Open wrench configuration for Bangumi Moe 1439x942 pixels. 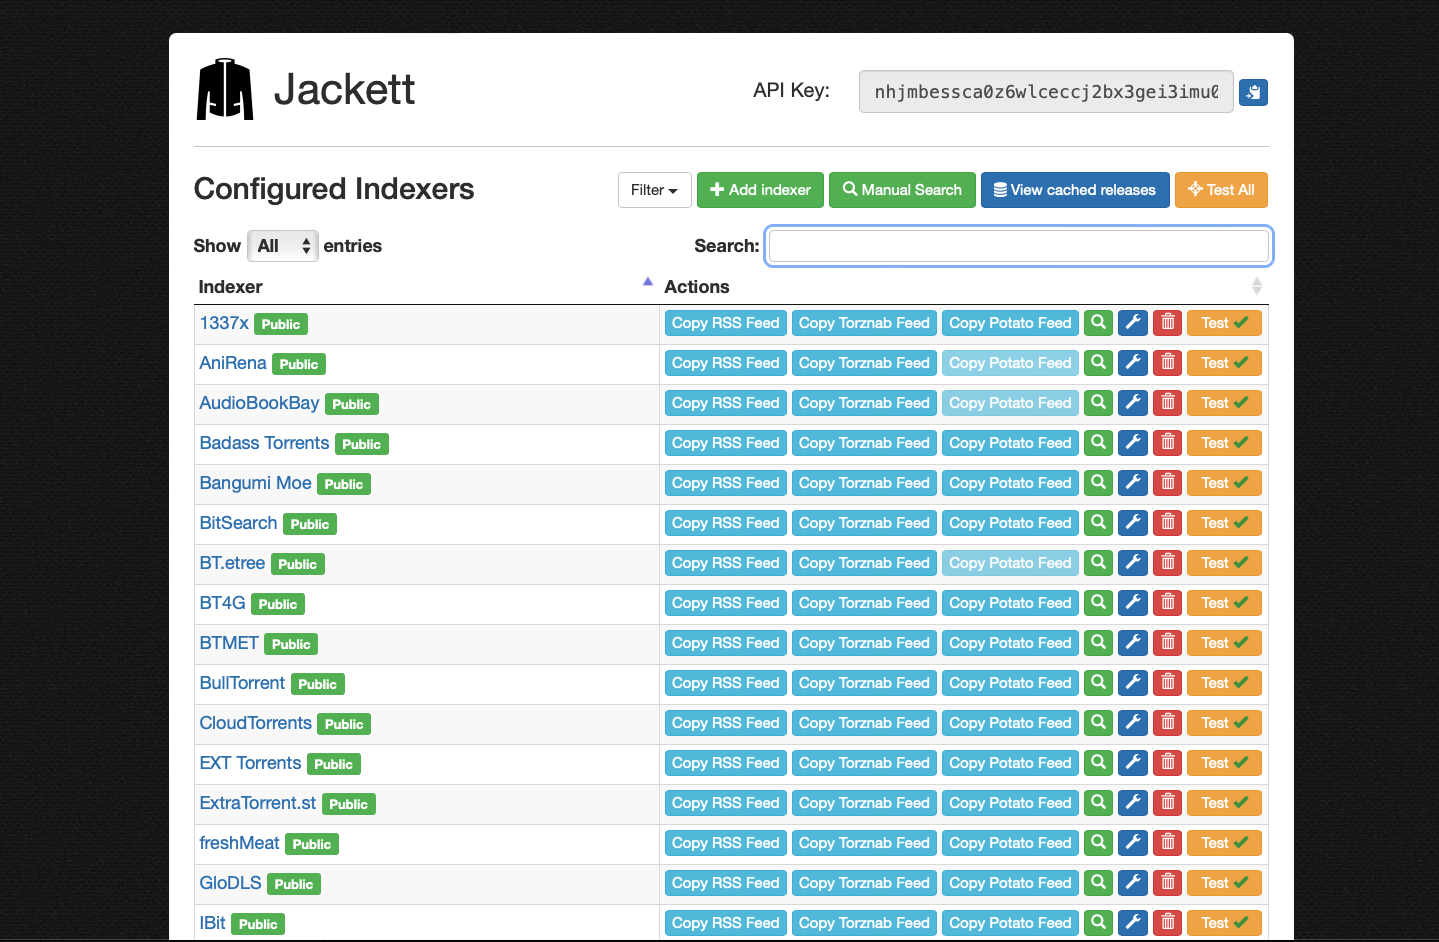point(1133,483)
